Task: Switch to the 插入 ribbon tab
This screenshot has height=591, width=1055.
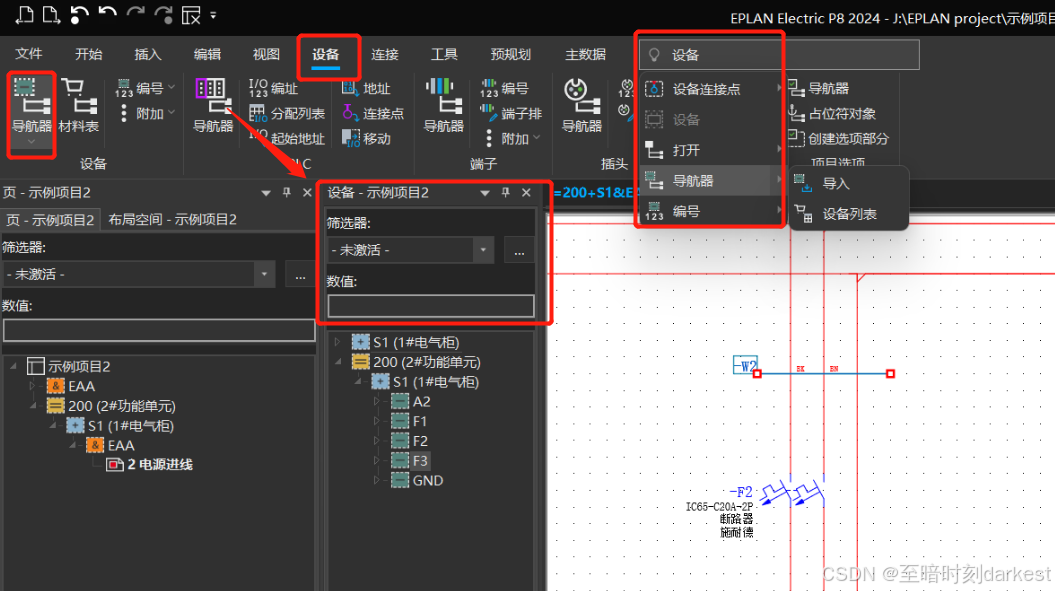Action: click(x=148, y=54)
